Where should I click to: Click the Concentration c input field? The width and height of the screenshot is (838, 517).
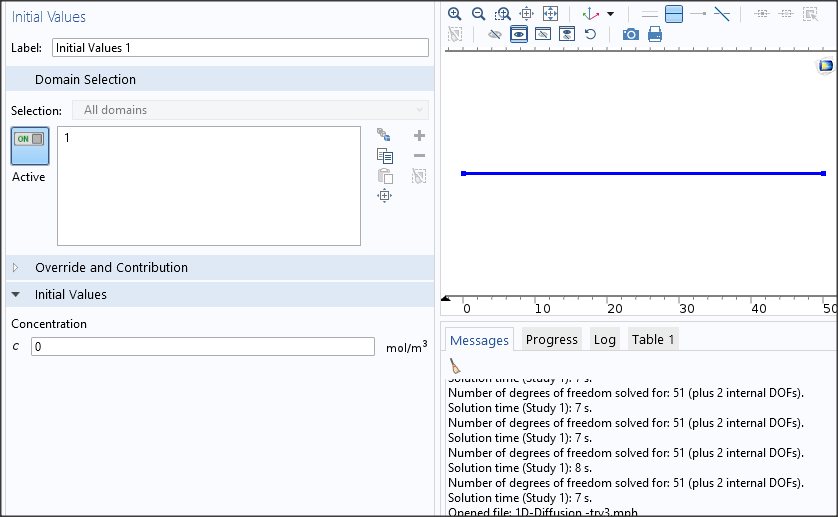click(x=203, y=347)
